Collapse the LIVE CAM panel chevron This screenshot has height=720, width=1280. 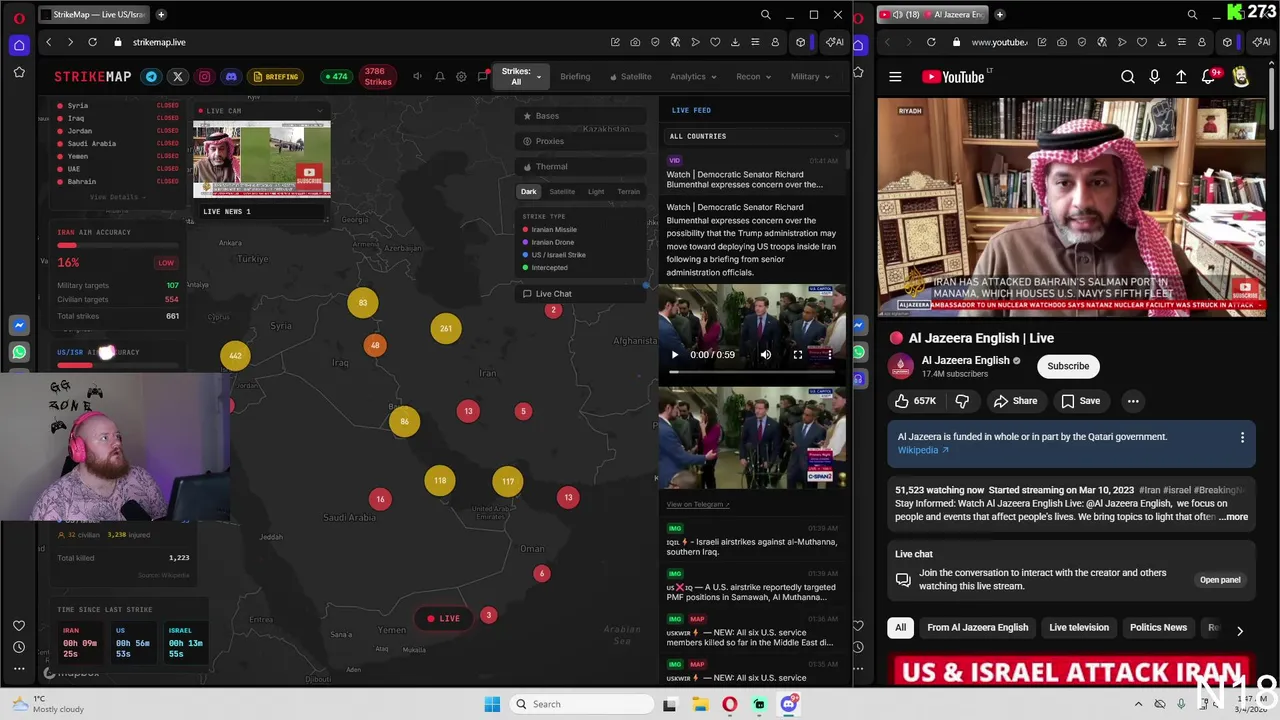coord(321,111)
